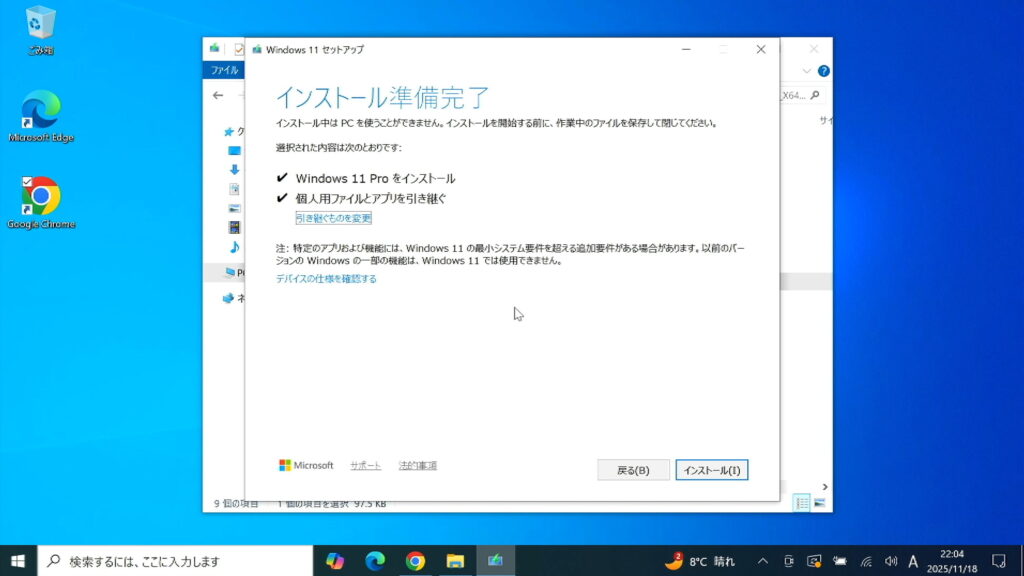1024x576 pixels.
Task: Switch to details view in File Explorer
Action: tap(802, 502)
